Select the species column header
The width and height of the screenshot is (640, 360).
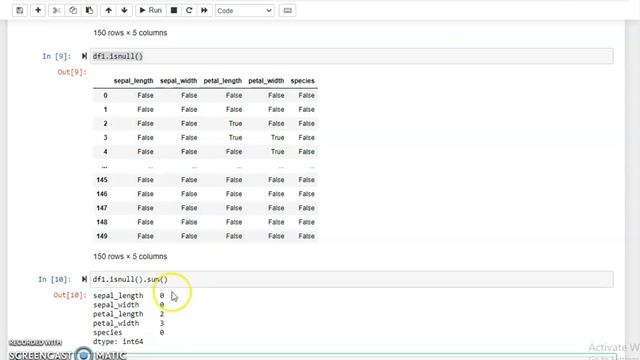(x=302, y=81)
